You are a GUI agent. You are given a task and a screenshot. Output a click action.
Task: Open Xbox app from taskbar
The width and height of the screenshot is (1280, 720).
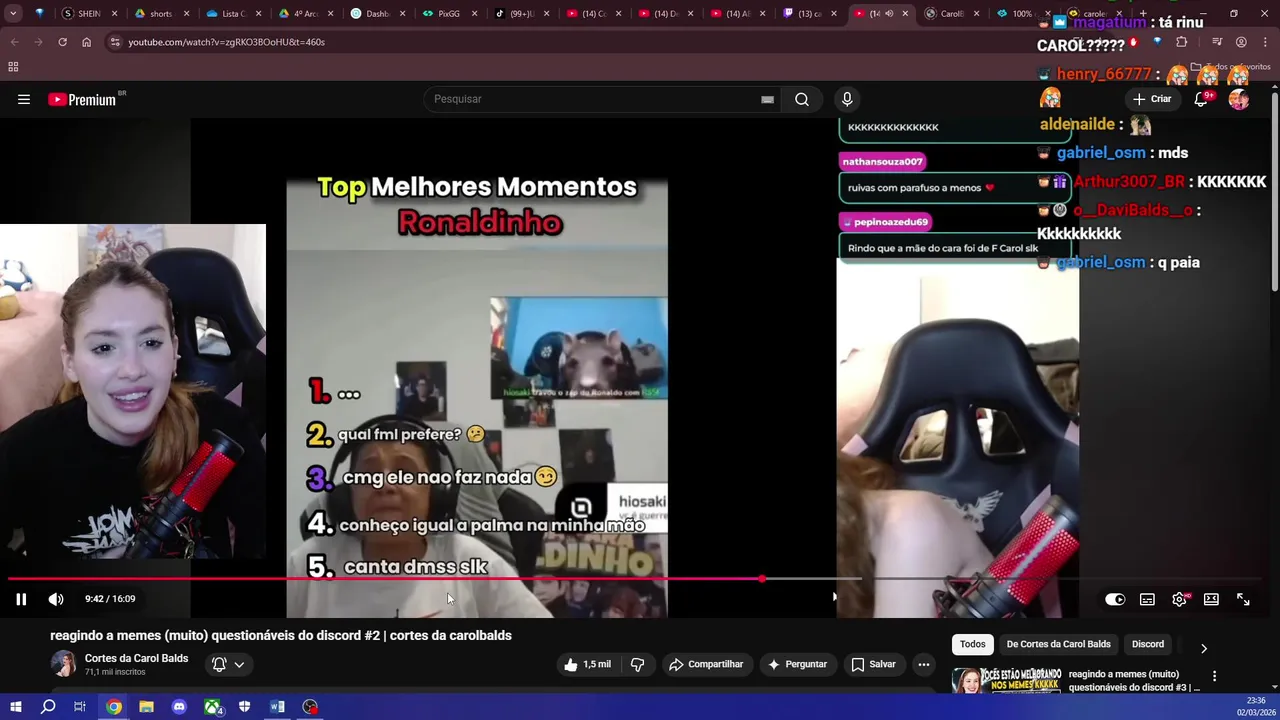212,707
